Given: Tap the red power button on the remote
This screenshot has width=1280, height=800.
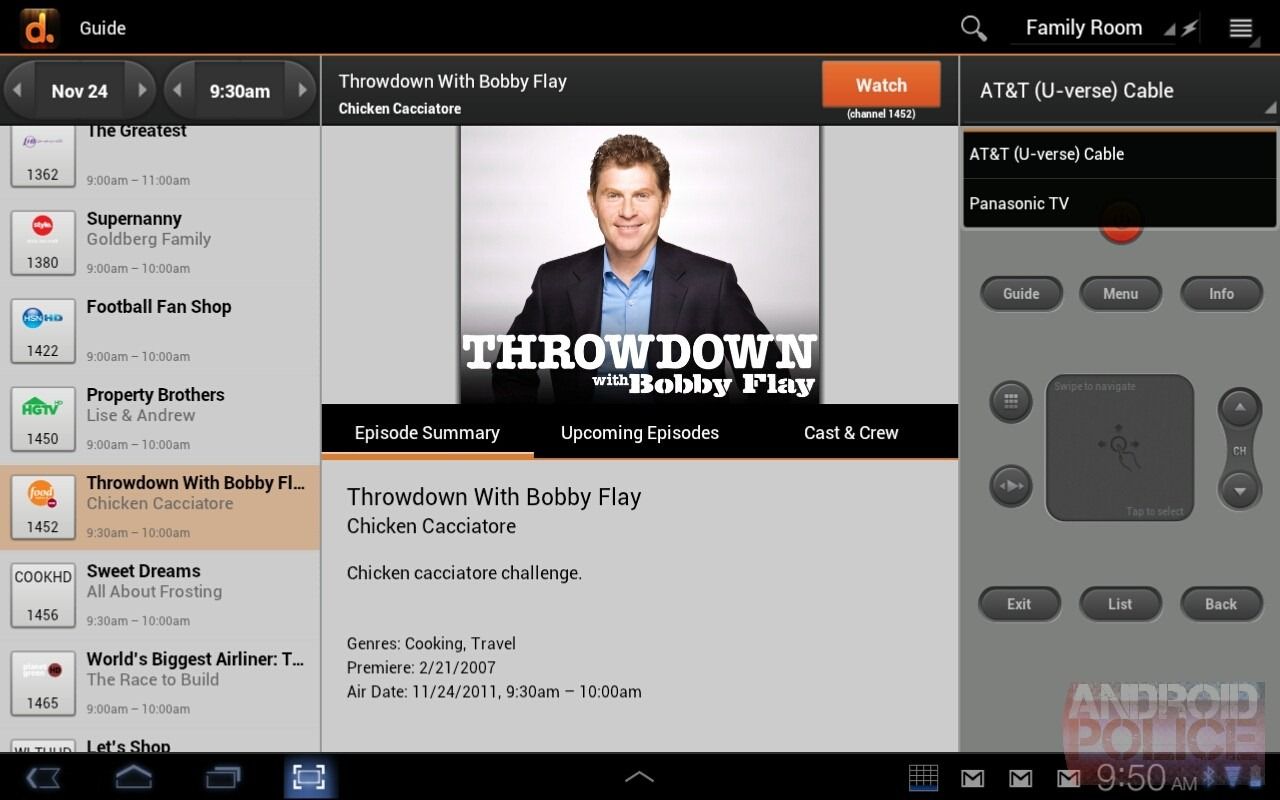Looking at the screenshot, I should [x=1120, y=222].
